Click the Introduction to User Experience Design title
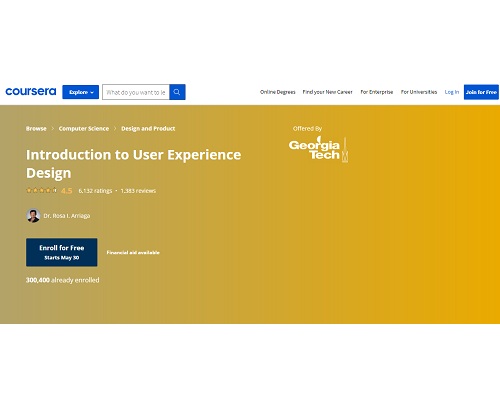 coord(133,164)
